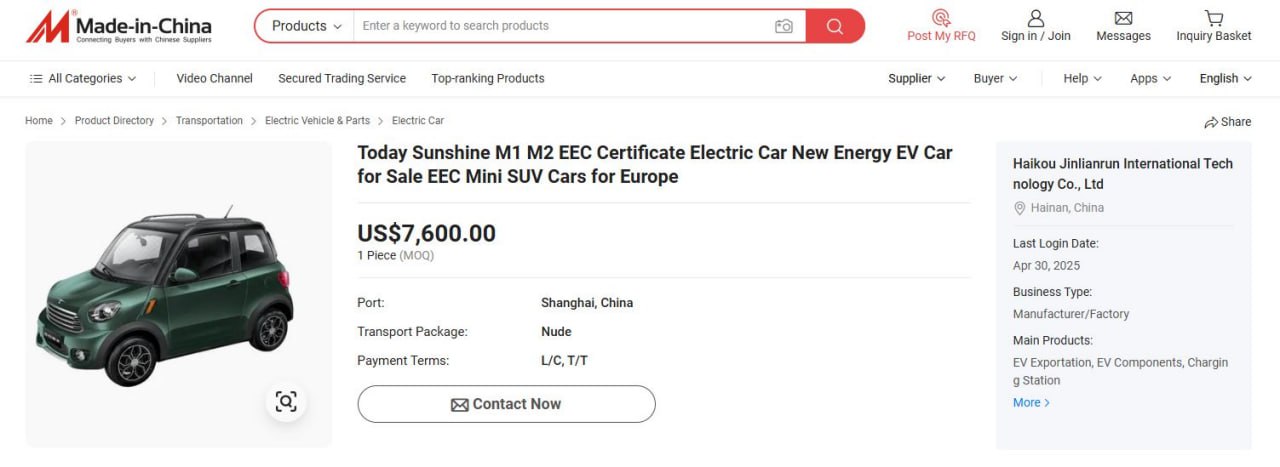Viewport: 1280px width, 467px height.
Task: Click the More link under Main Products
Action: [1031, 403]
